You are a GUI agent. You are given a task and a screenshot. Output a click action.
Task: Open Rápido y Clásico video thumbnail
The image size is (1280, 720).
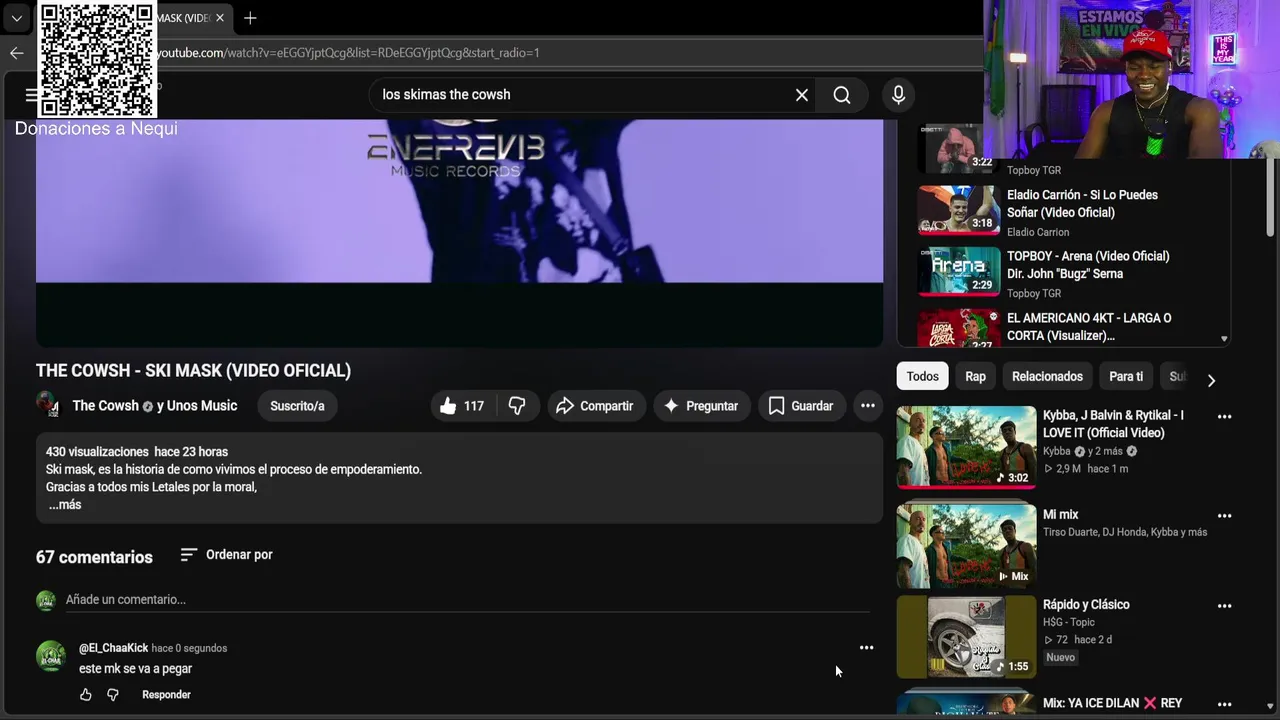point(966,637)
